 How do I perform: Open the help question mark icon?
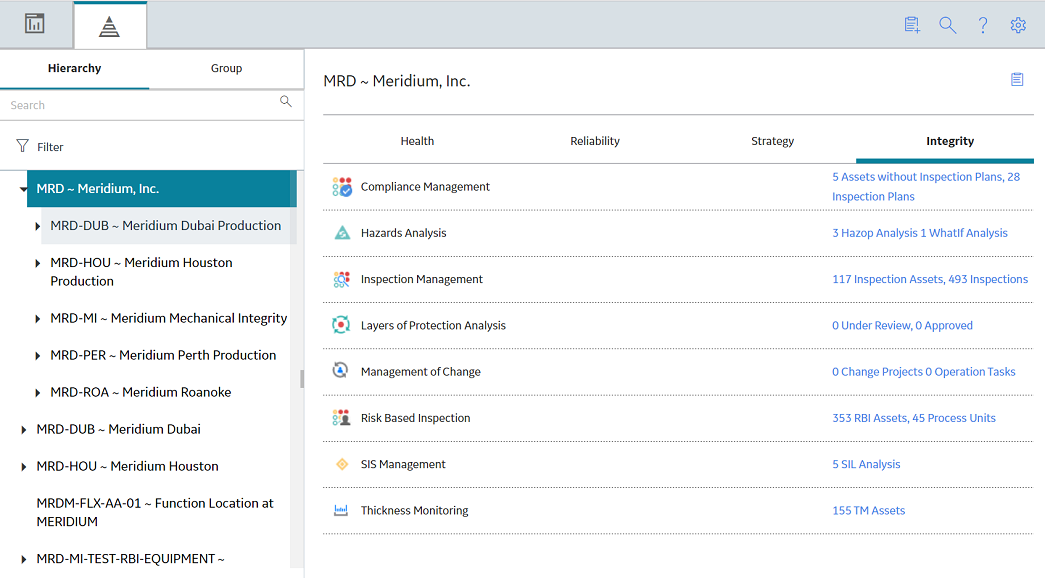(x=983, y=25)
